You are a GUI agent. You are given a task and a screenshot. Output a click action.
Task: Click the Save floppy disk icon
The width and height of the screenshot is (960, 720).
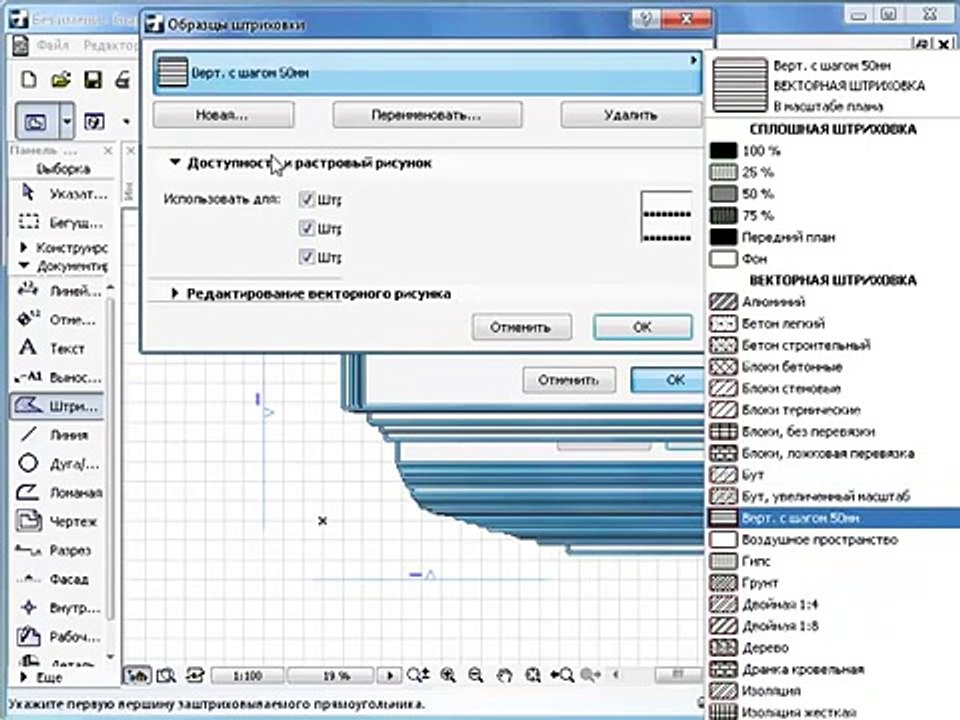coord(93,80)
